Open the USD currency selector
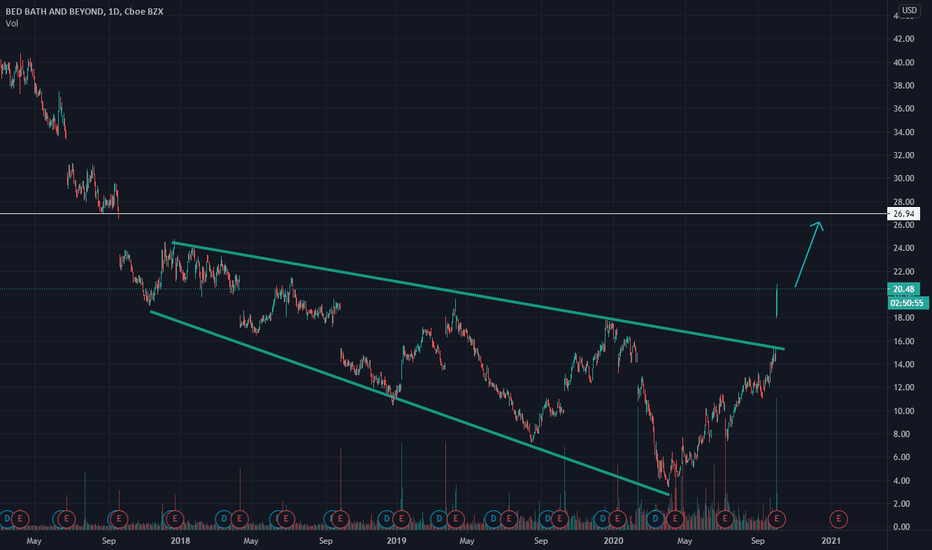This screenshot has width=932, height=550. [x=909, y=10]
